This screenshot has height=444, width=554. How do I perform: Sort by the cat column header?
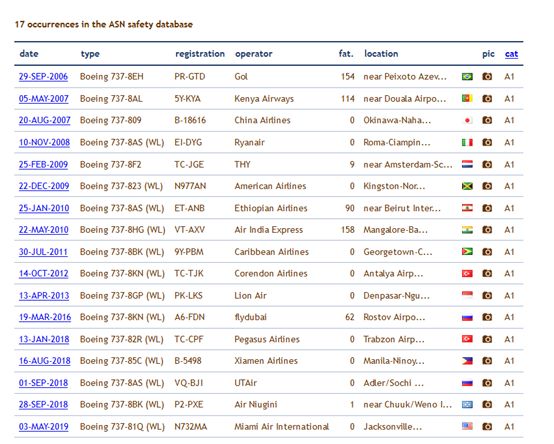click(511, 54)
